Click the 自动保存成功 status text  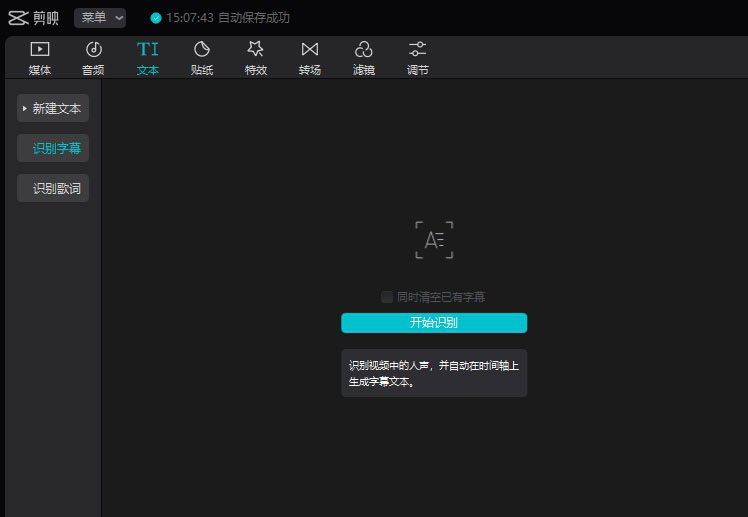point(254,18)
